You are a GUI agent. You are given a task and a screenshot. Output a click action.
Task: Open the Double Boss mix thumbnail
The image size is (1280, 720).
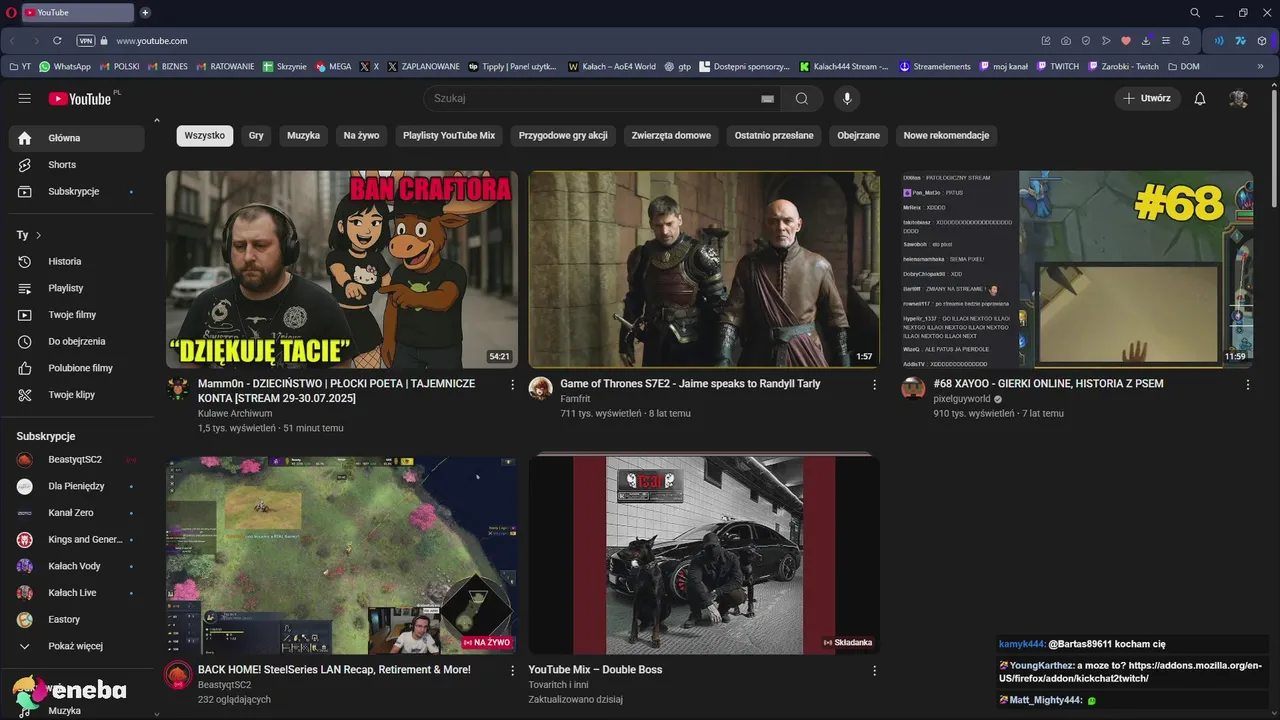point(704,555)
